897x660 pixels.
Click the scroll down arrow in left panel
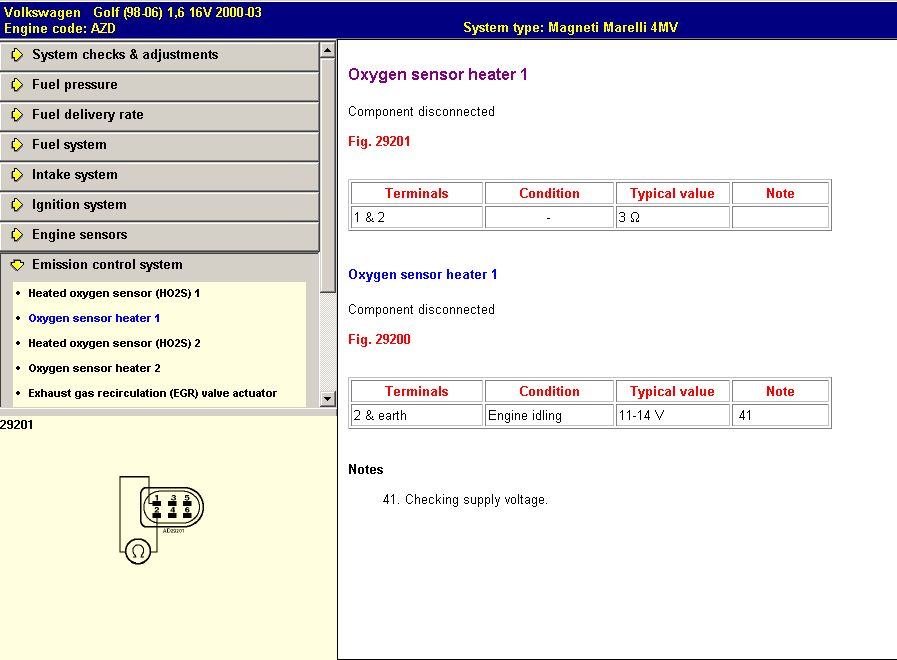[x=327, y=399]
